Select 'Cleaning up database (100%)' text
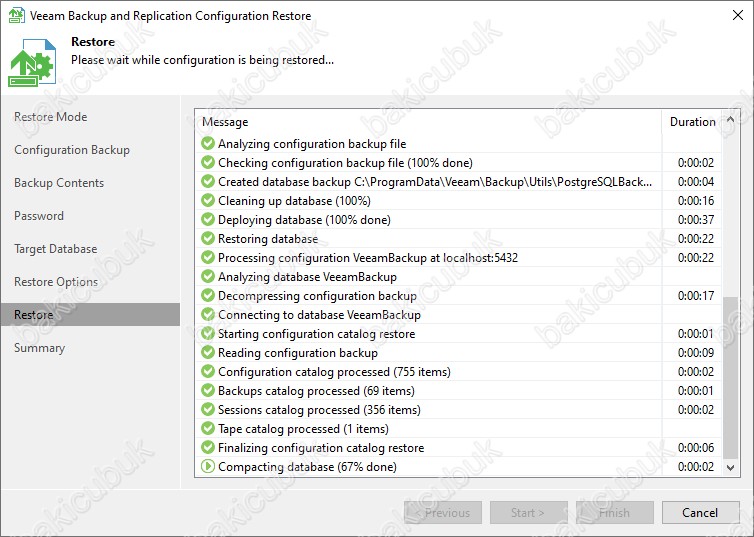The height and width of the screenshot is (537, 754). [x=294, y=201]
